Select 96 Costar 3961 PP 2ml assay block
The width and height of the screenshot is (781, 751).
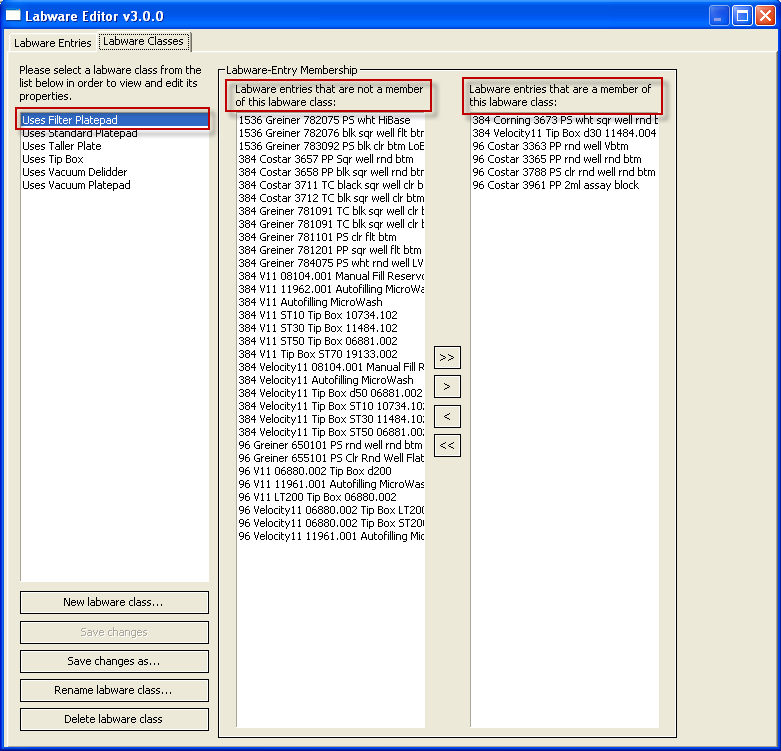pyautogui.click(x=555, y=185)
